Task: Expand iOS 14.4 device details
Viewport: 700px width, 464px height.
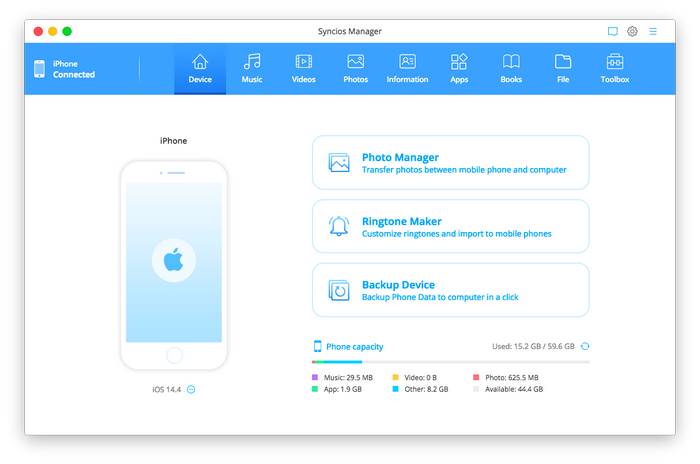Action: tap(191, 389)
